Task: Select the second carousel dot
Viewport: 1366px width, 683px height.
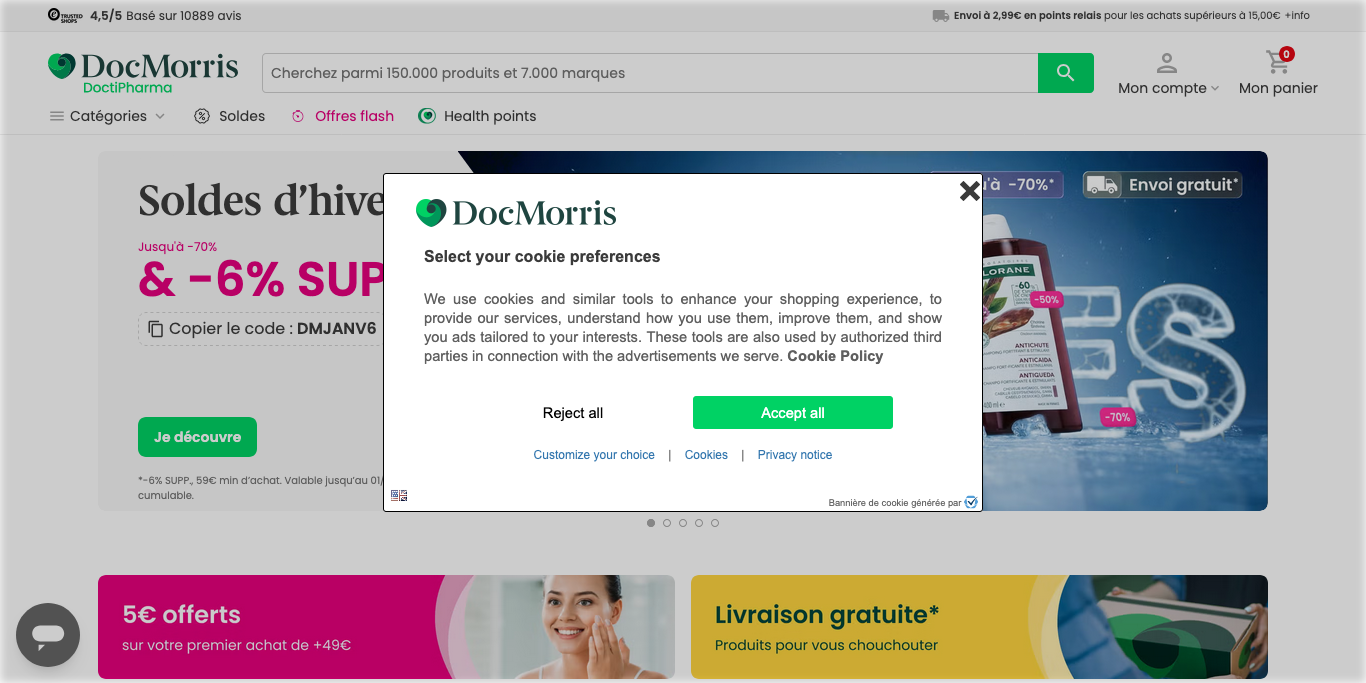Action: click(x=667, y=522)
